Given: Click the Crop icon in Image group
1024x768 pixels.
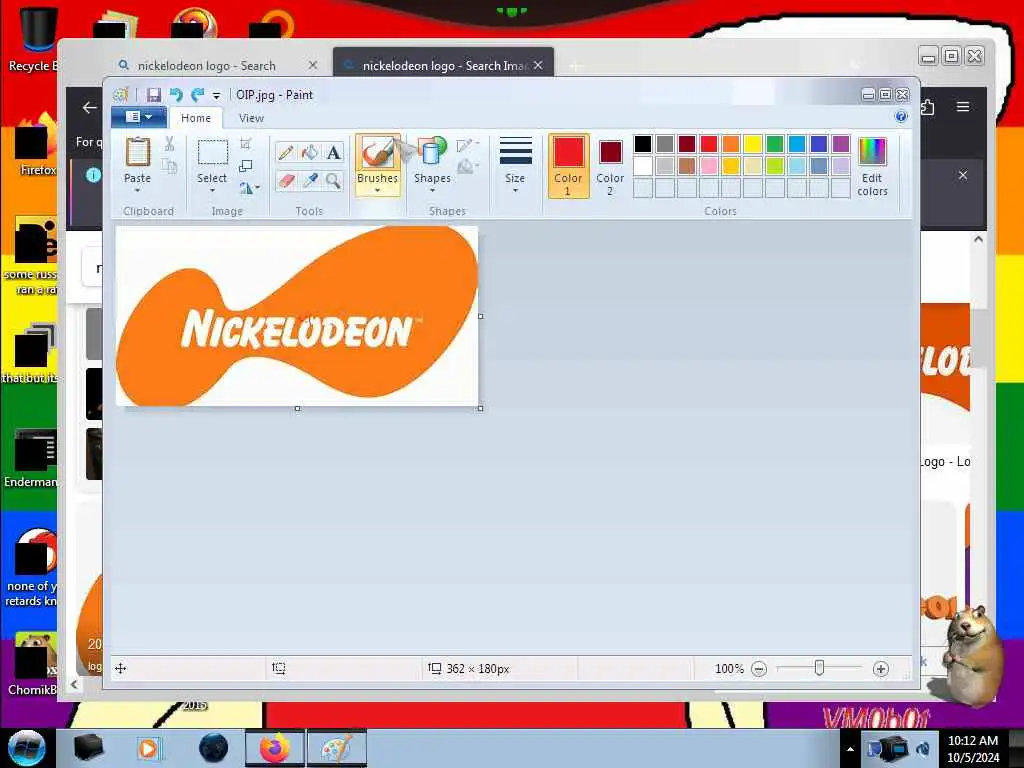Looking at the screenshot, I should [246, 144].
